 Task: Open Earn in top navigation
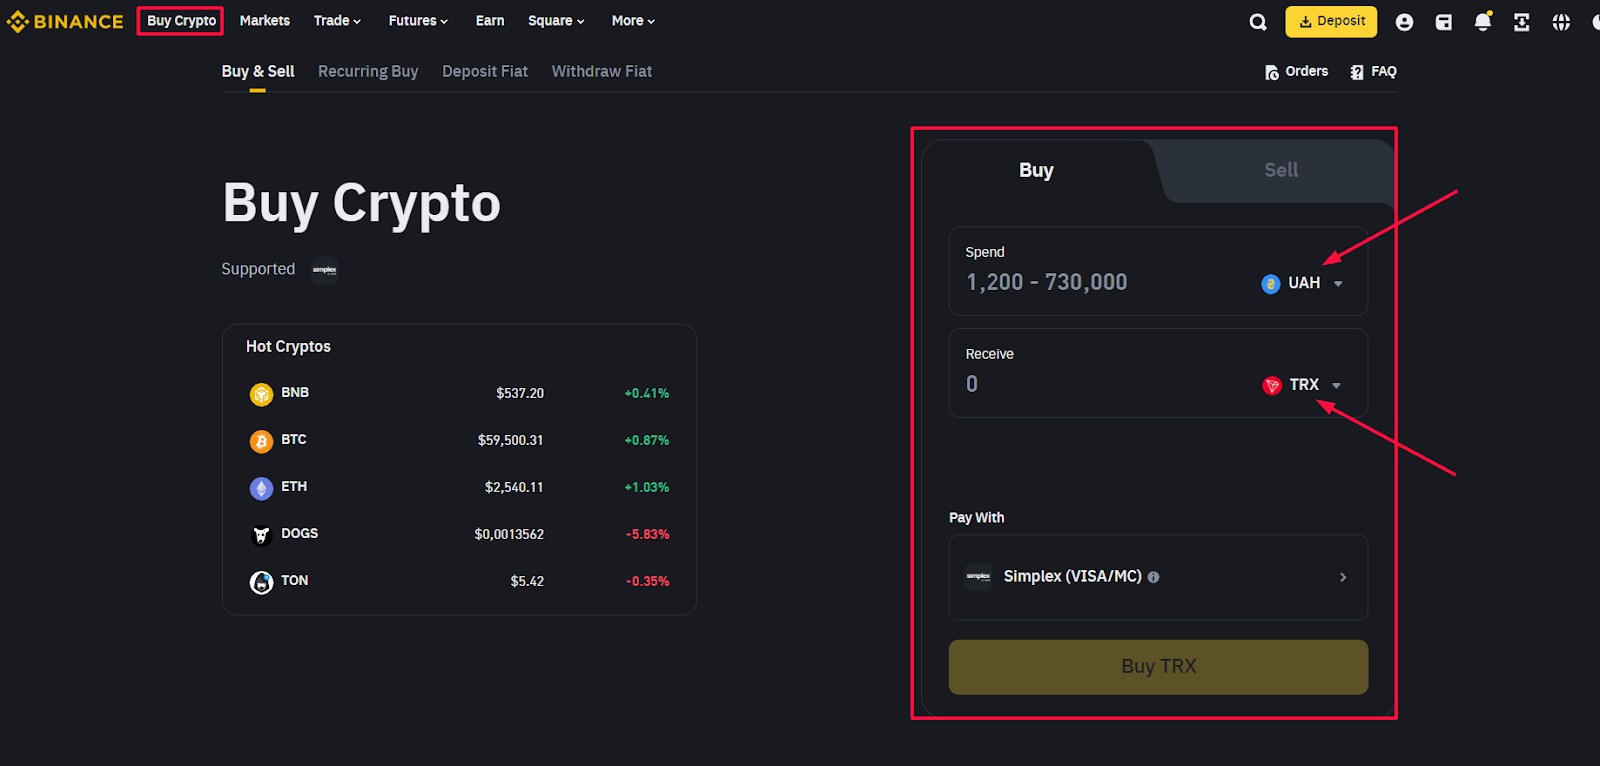tap(490, 21)
